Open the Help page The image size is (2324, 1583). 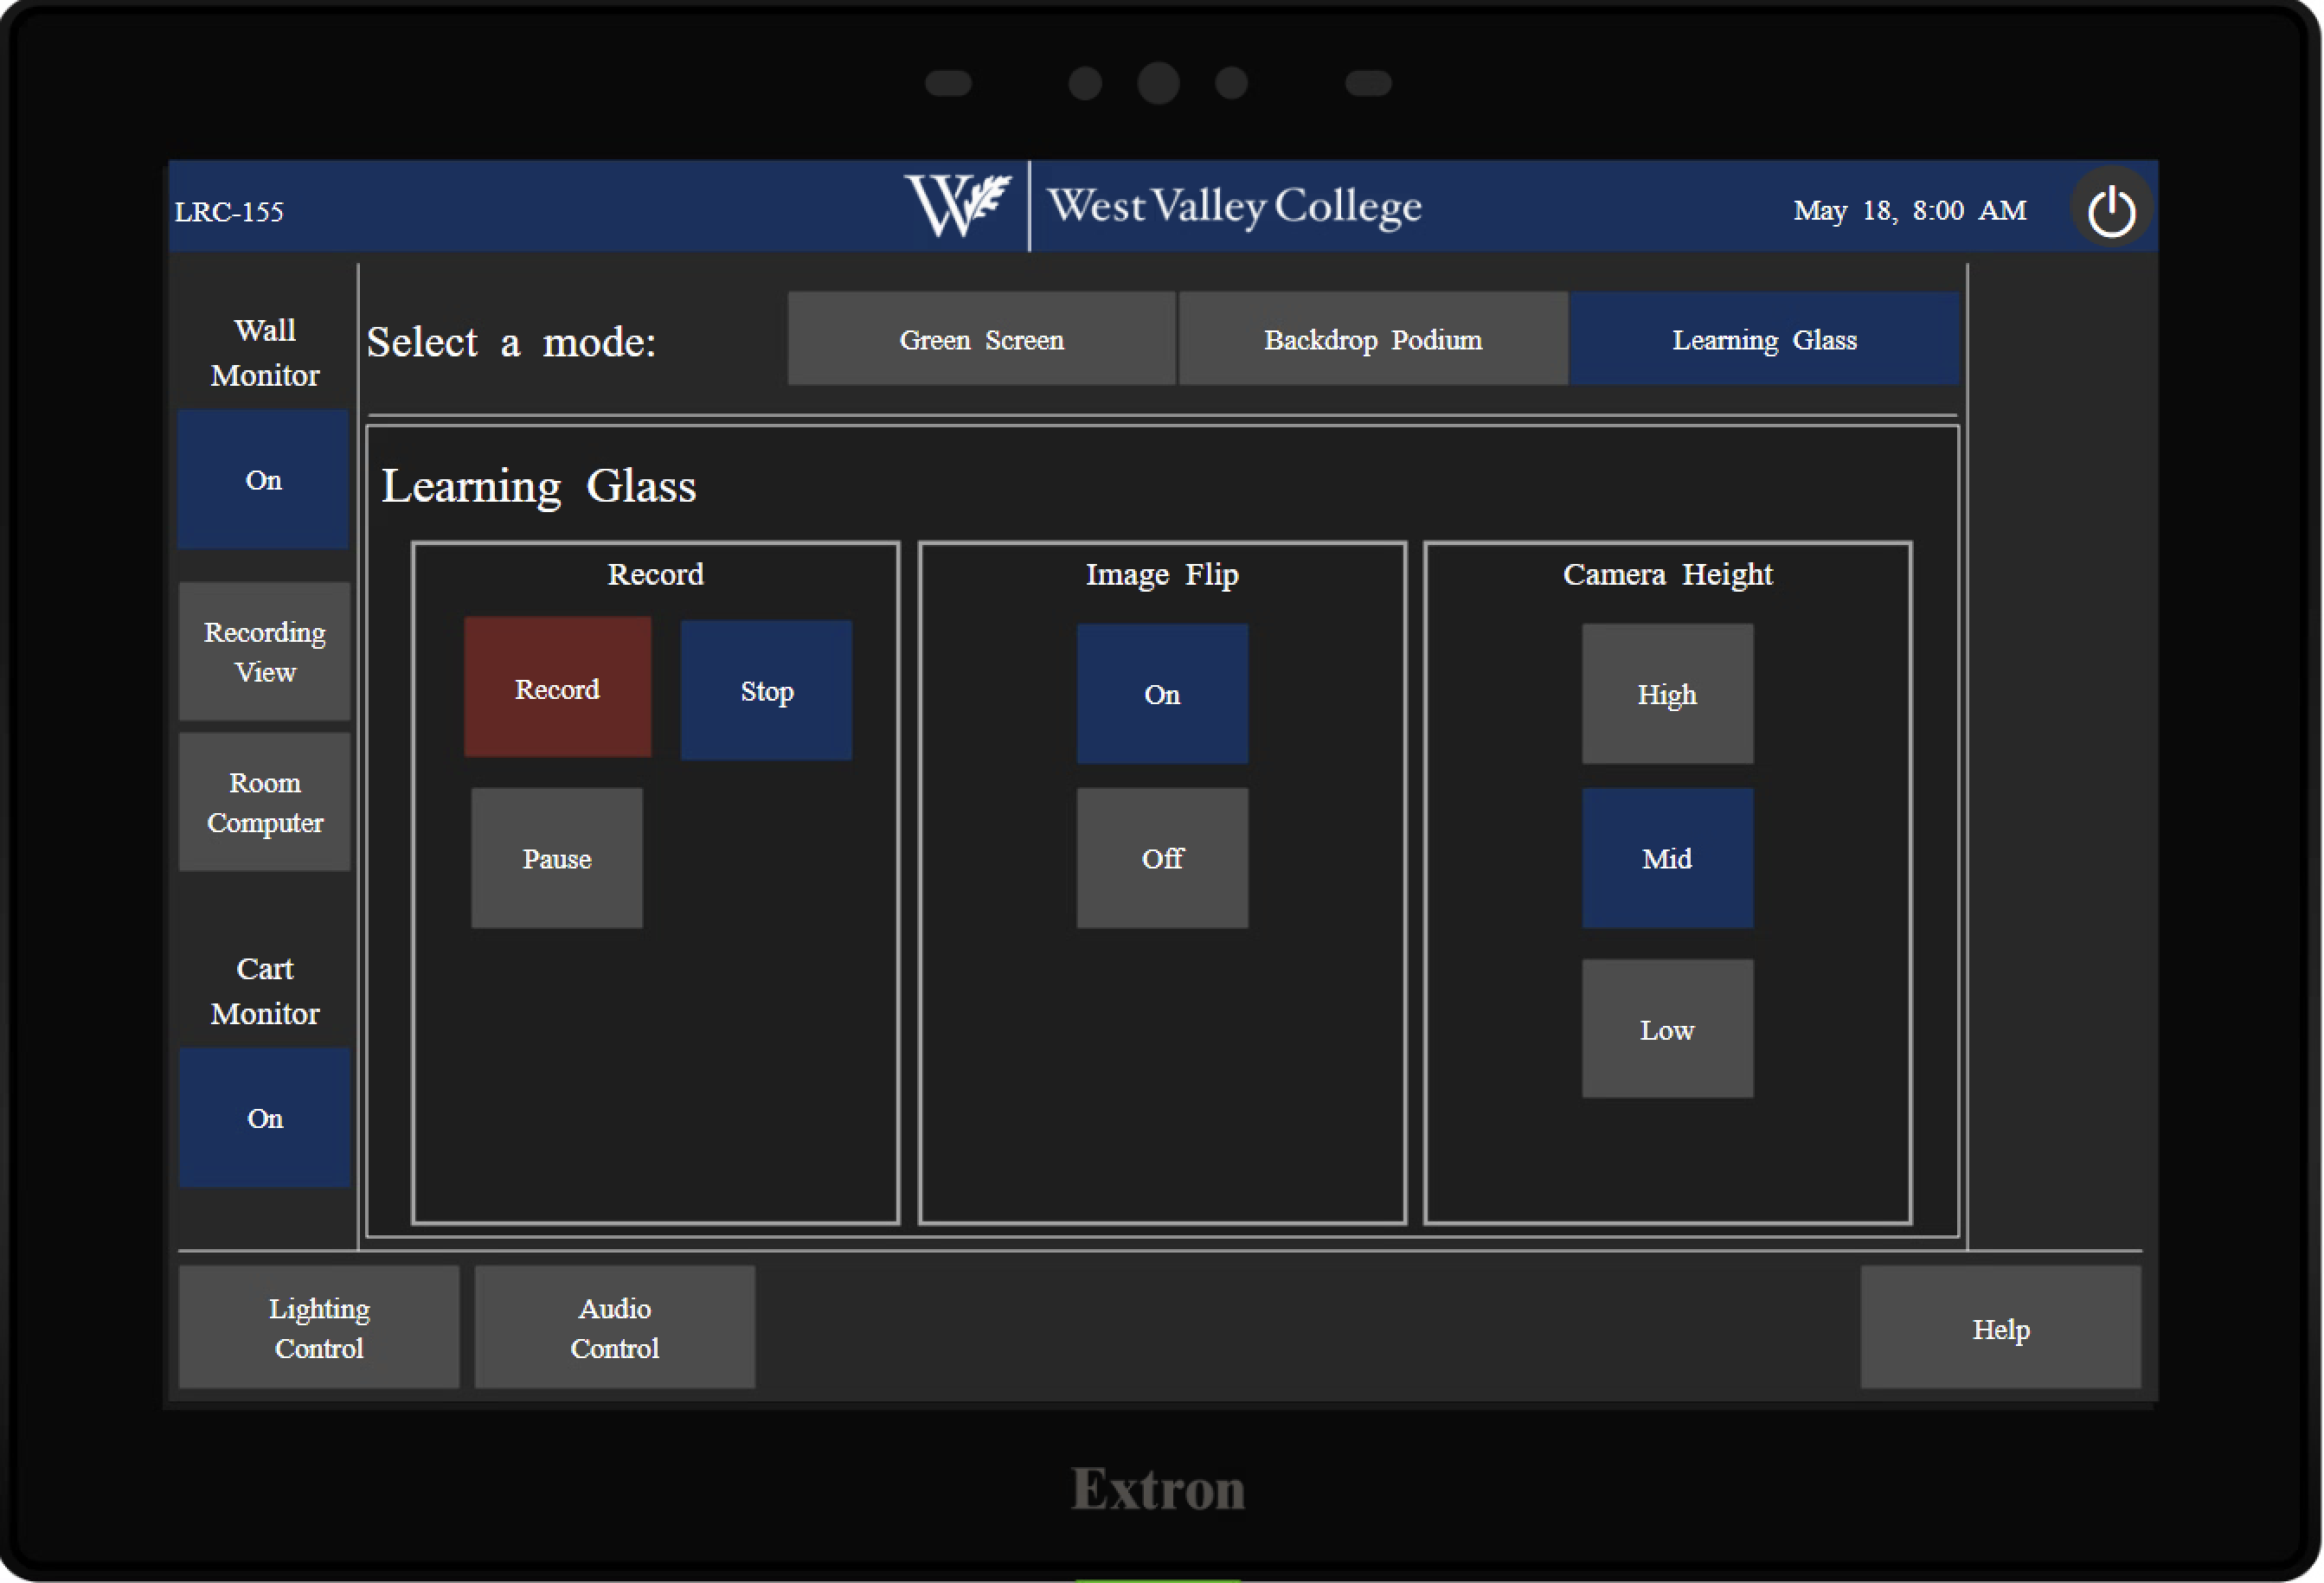2000,1327
